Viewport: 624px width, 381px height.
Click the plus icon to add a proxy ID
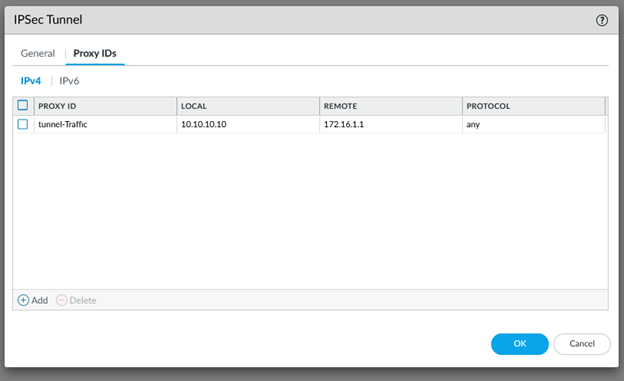[23, 300]
